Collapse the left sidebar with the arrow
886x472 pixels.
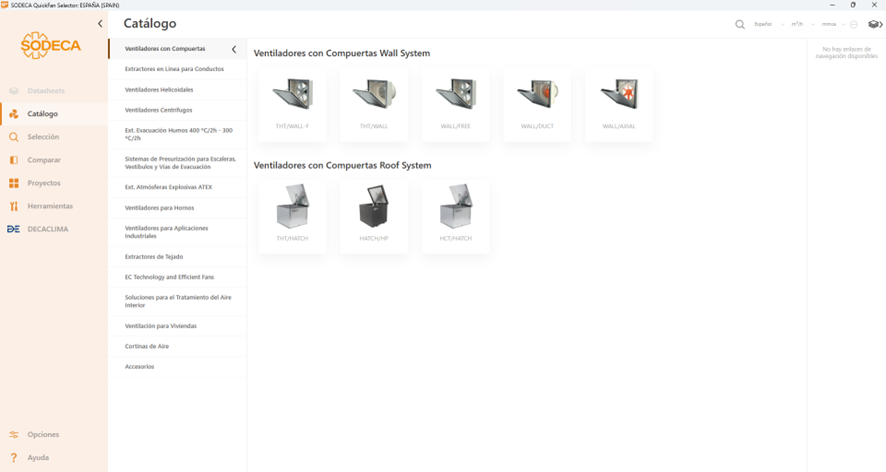coord(100,24)
